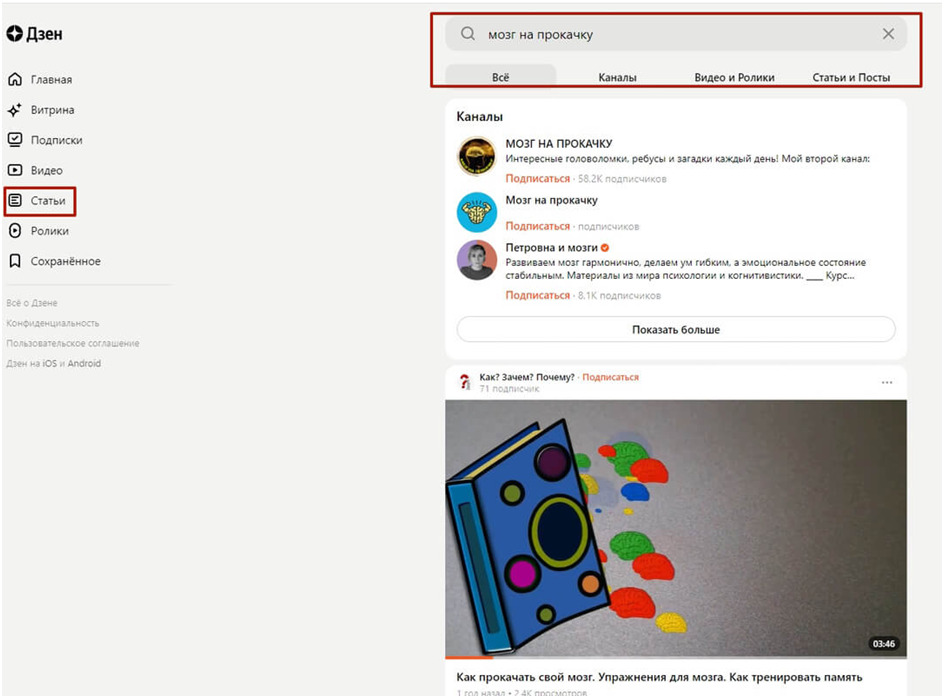Subscribe to Петровна и мозги channel
The height and width of the screenshot is (698, 944).
point(537,295)
